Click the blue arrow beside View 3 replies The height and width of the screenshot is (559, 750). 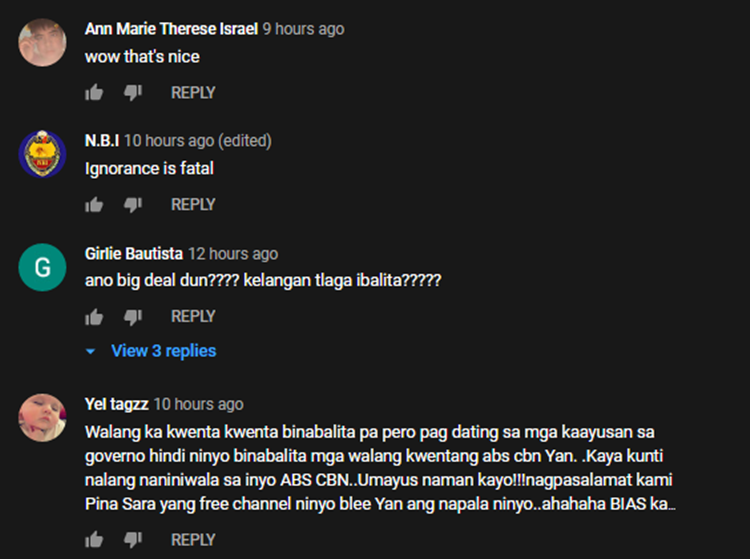point(90,352)
